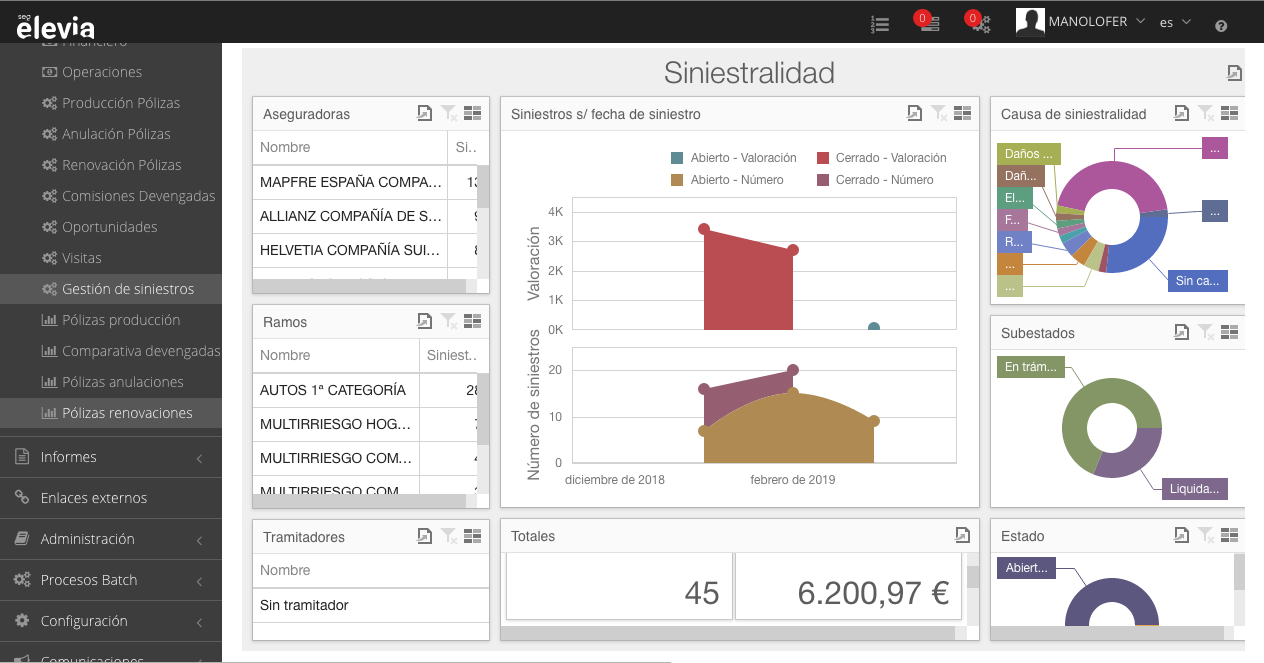This screenshot has width=1264, height=663.
Task: Expand the Procesos Batch sidebar section
Action: click(x=111, y=580)
